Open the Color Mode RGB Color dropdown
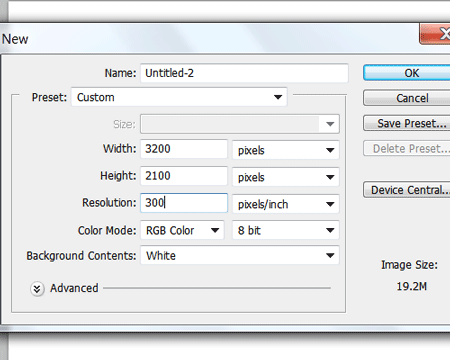The image size is (450, 360). [182, 230]
